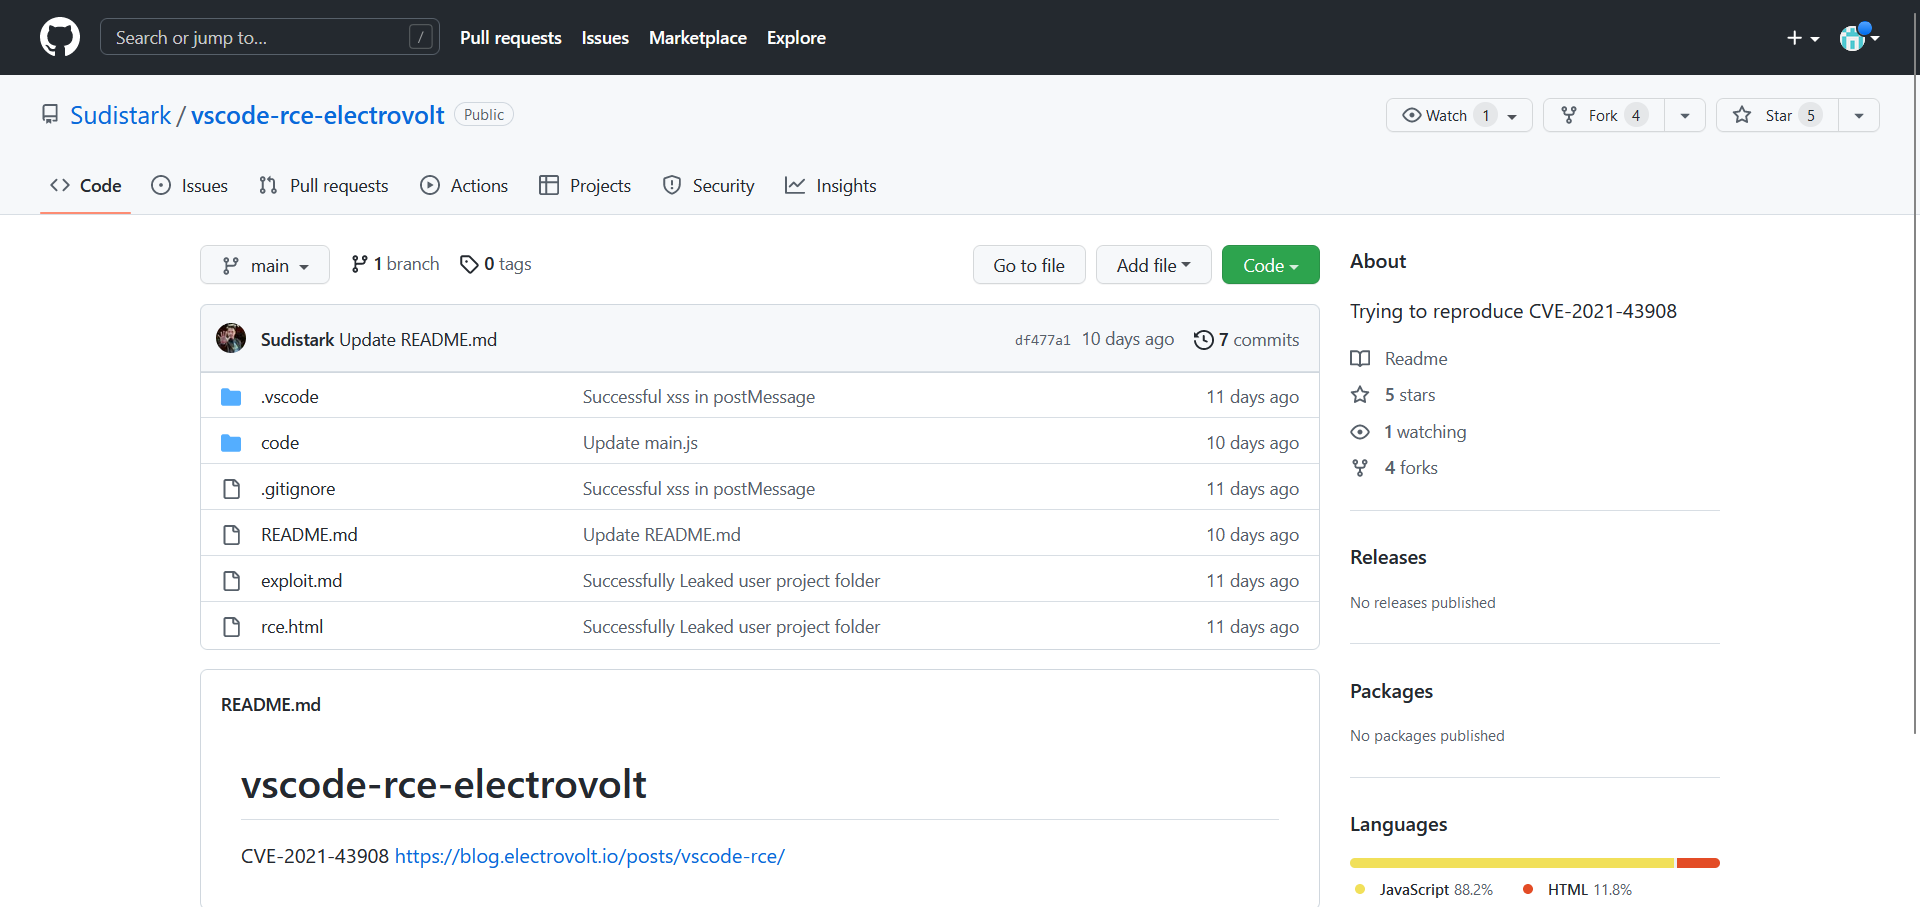This screenshot has width=1920, height=907.
Task: Click the Watch button
Action: (x=1459, y=115)
